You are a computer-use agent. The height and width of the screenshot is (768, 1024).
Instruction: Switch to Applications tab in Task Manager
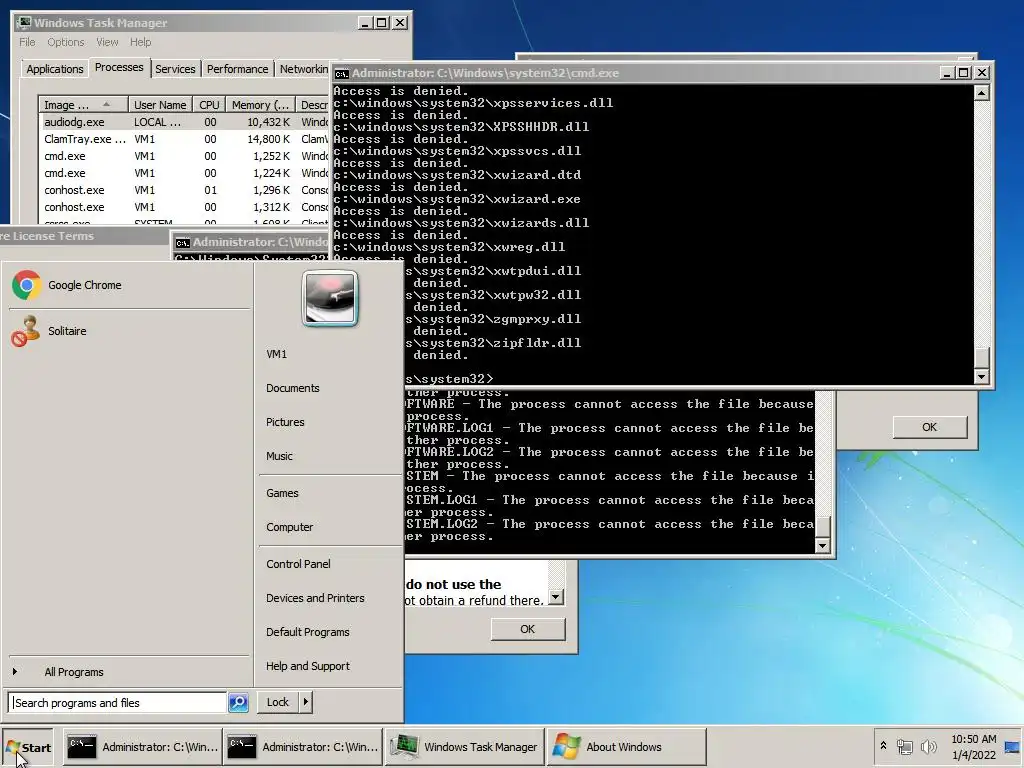click(55, 69)
